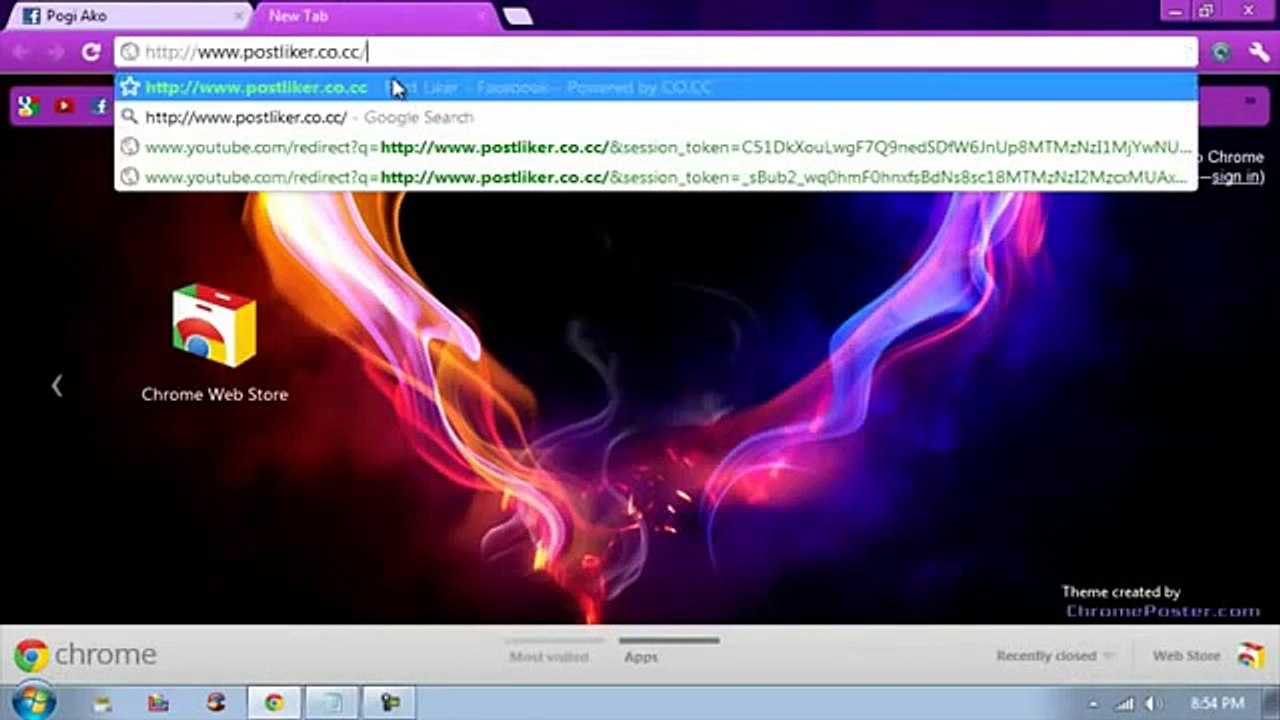Pick the YouTube redirect suggestion with token C51Dk
1280x720 pixels.
657,147
